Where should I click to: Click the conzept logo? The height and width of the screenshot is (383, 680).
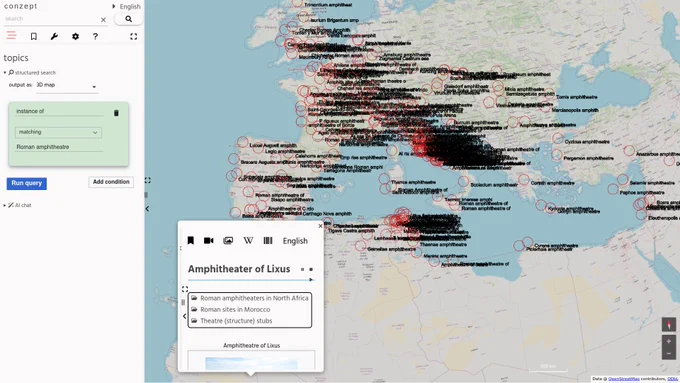click(20, 6)
